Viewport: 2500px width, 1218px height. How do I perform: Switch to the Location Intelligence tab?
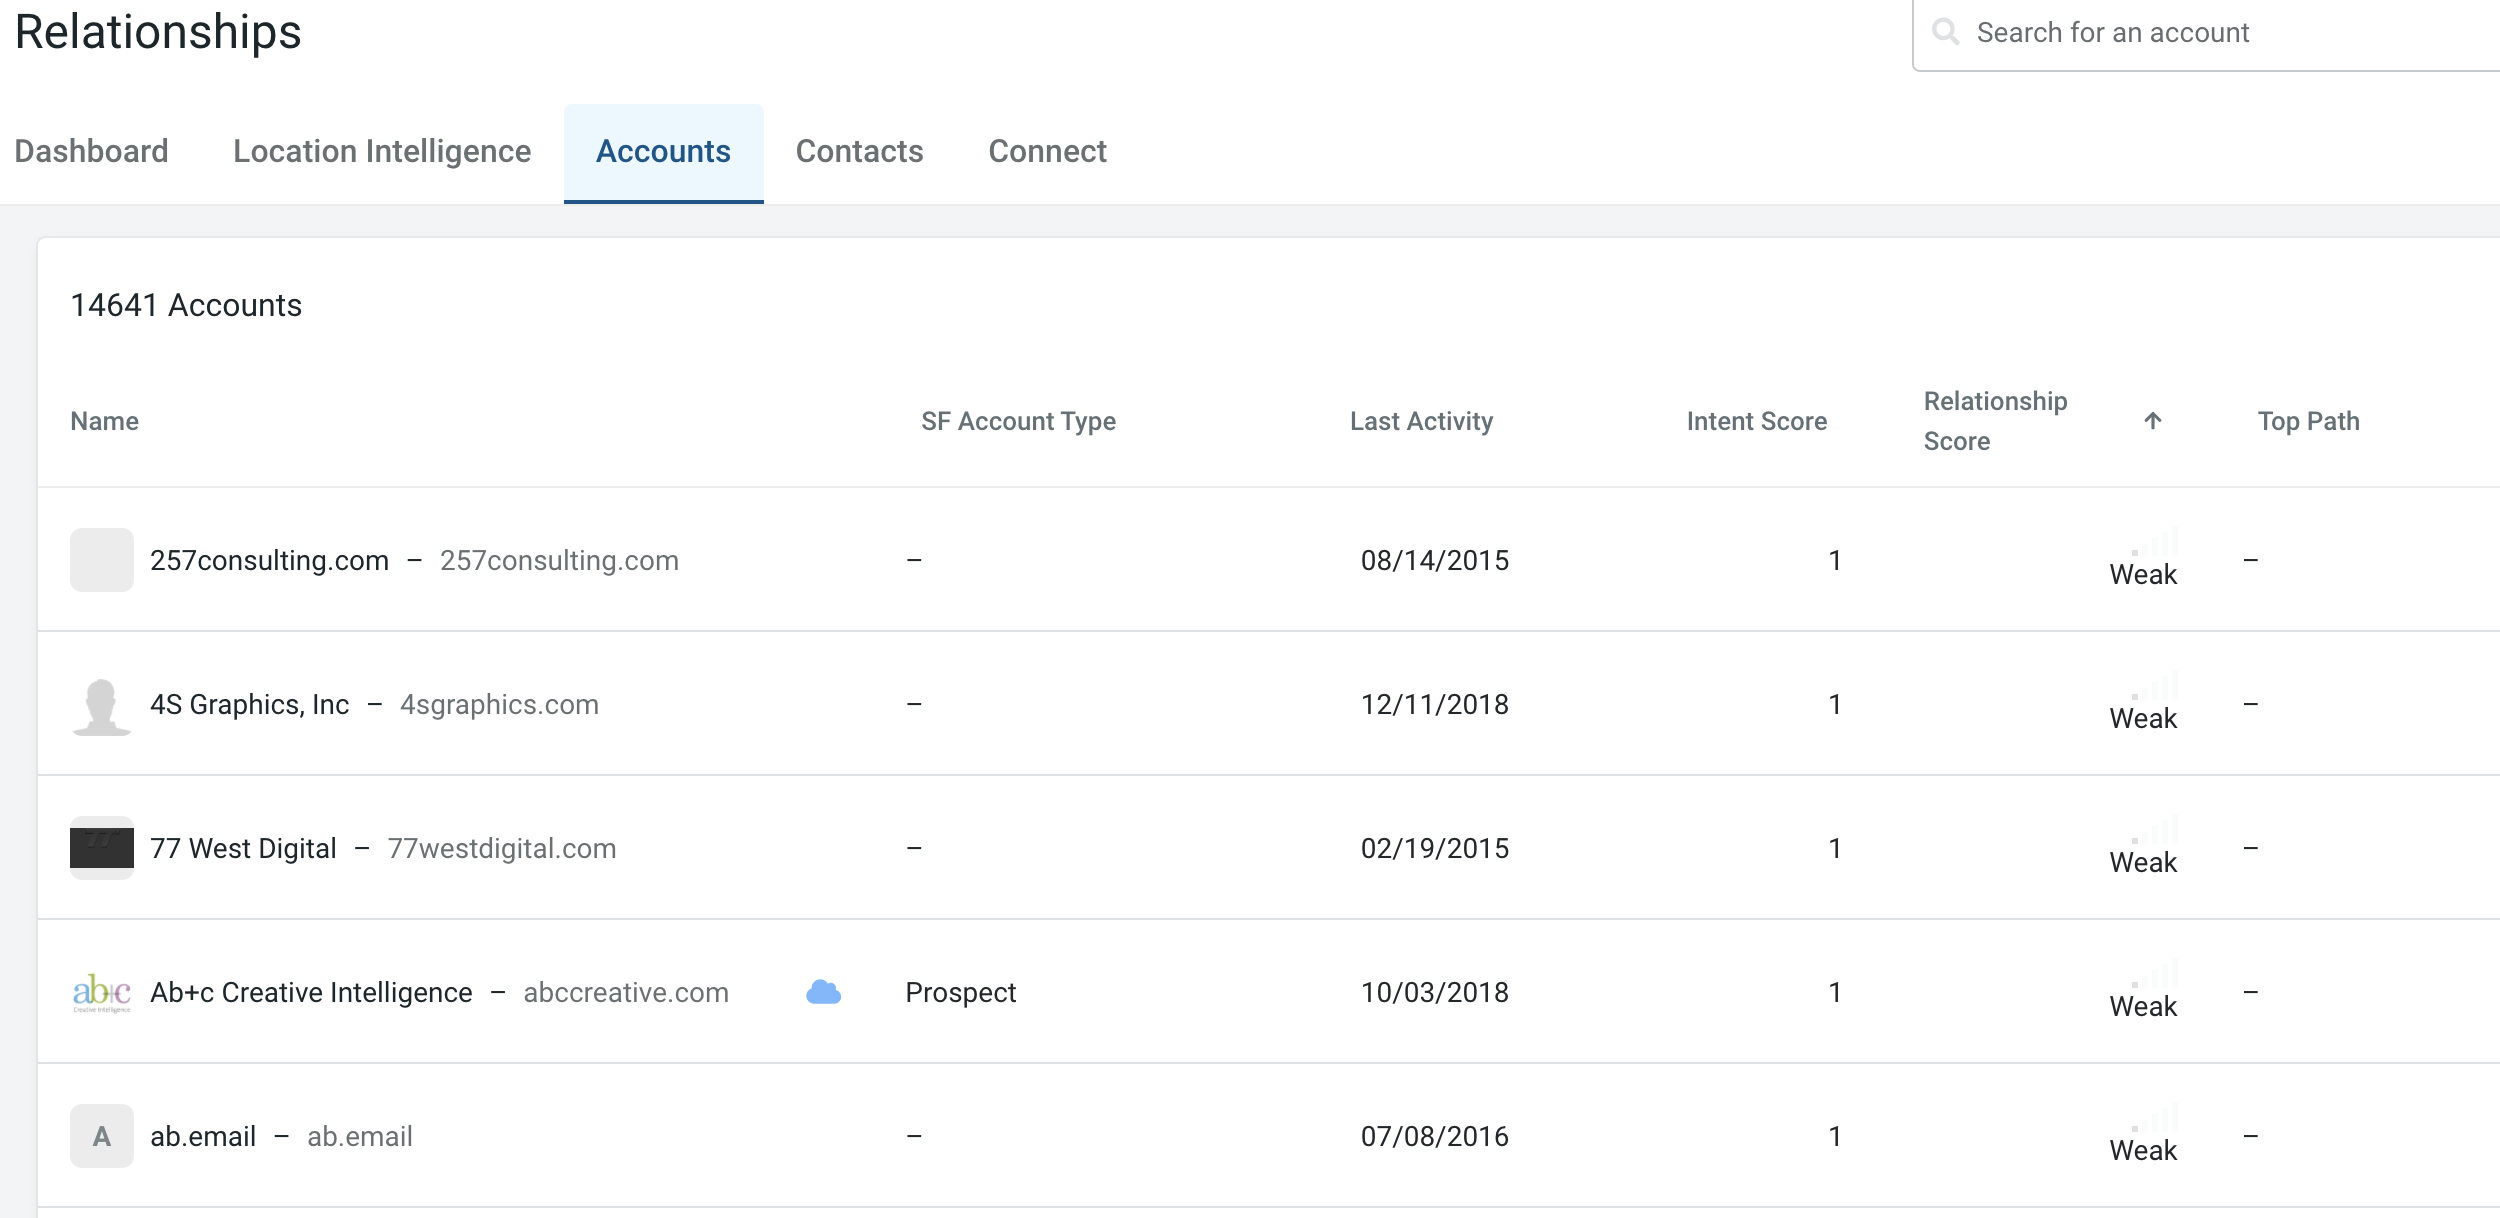point(382,152)
